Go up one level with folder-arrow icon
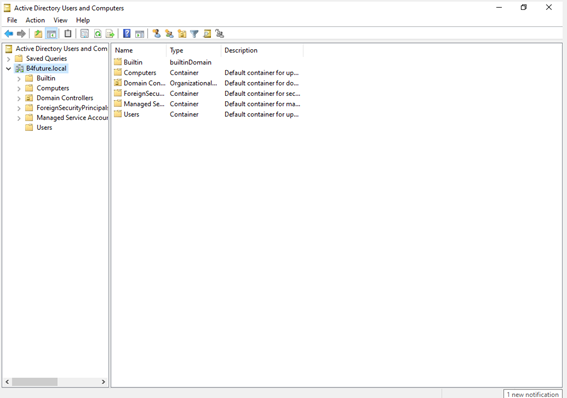The width and height of the screenshot is (567, 398). coord(38,34)
